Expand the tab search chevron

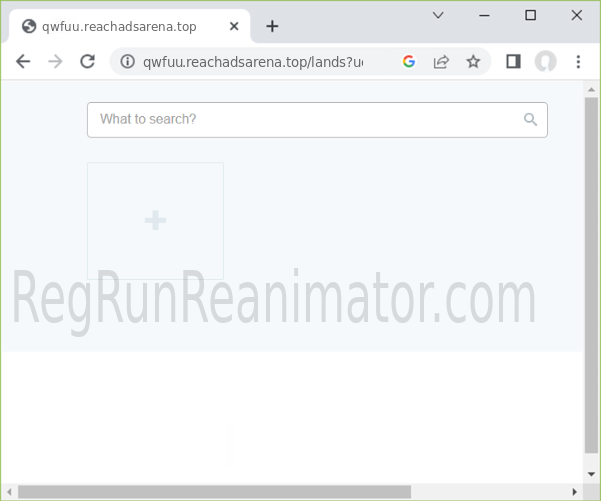pos(438,15)
